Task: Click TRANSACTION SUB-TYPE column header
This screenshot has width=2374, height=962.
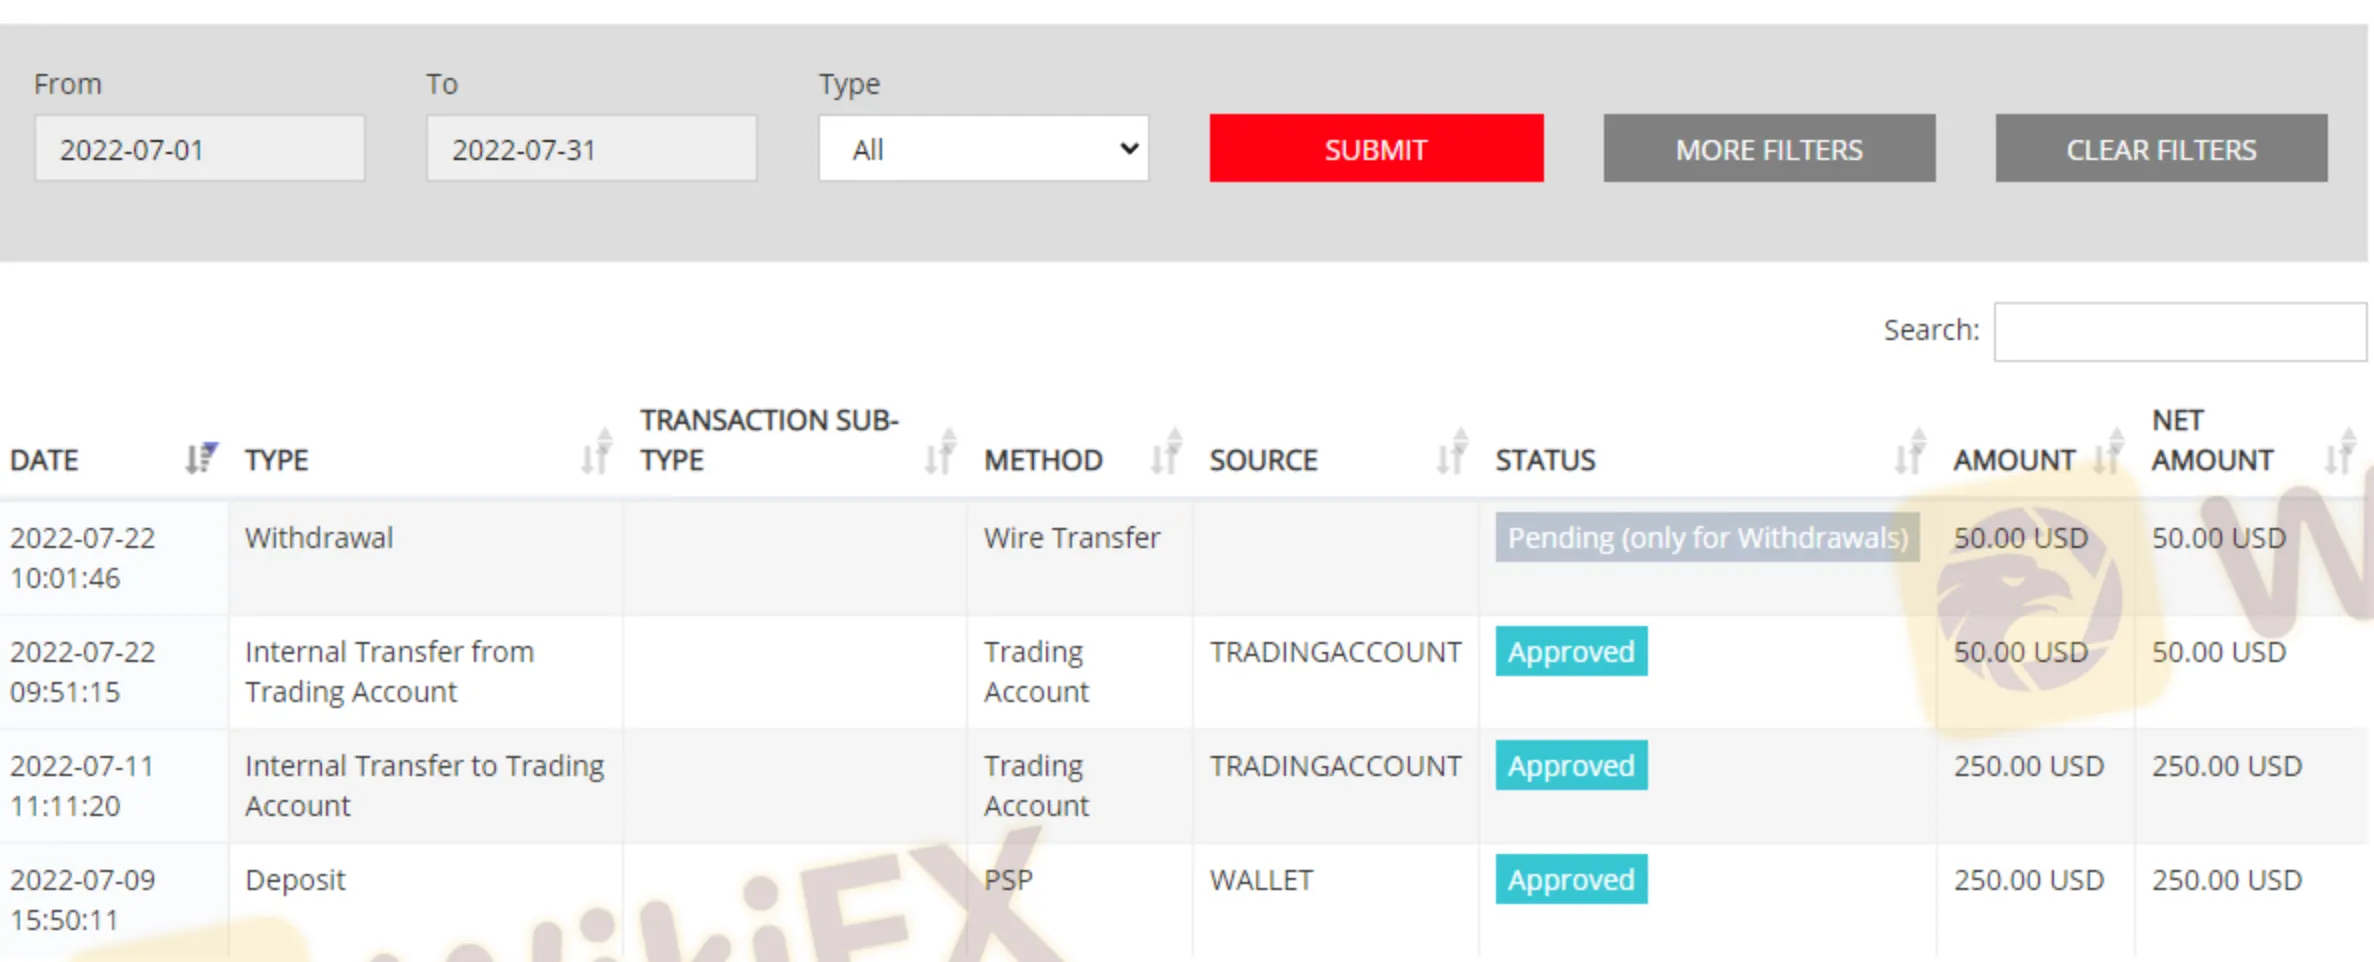Action: 770,440
